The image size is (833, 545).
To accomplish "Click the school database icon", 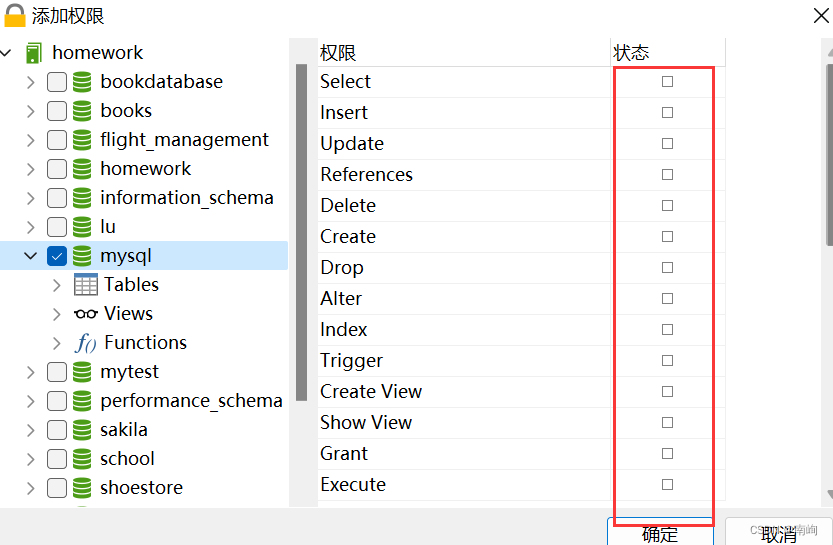I will 82,459.
